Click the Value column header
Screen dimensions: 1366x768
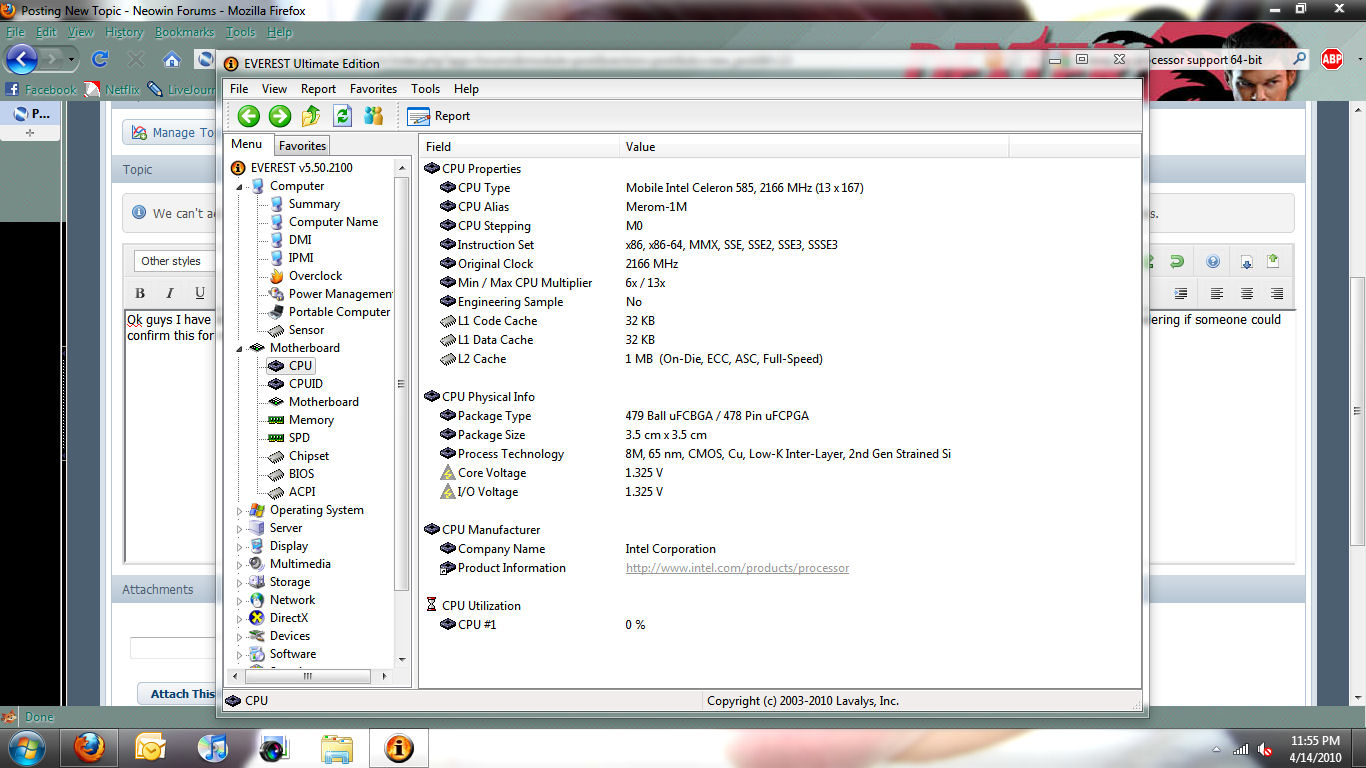(640, 147)
